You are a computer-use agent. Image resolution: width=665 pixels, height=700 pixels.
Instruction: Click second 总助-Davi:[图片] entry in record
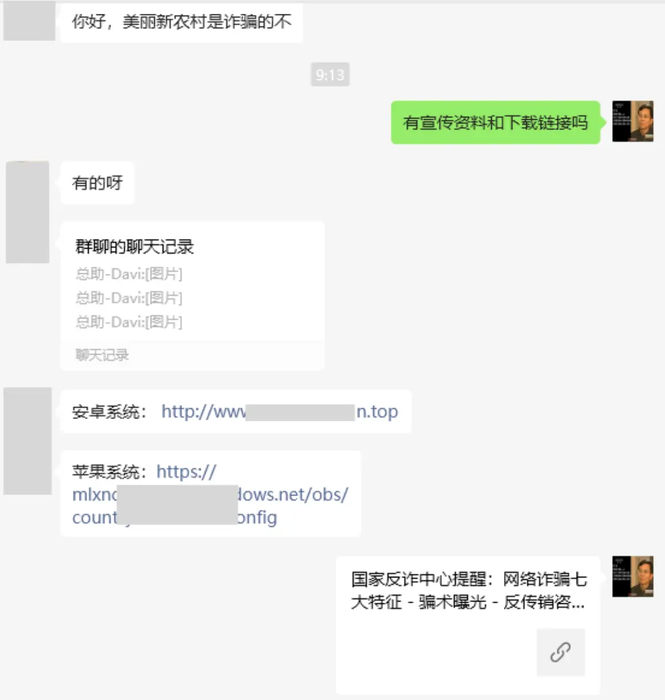[x=129, y=298]
